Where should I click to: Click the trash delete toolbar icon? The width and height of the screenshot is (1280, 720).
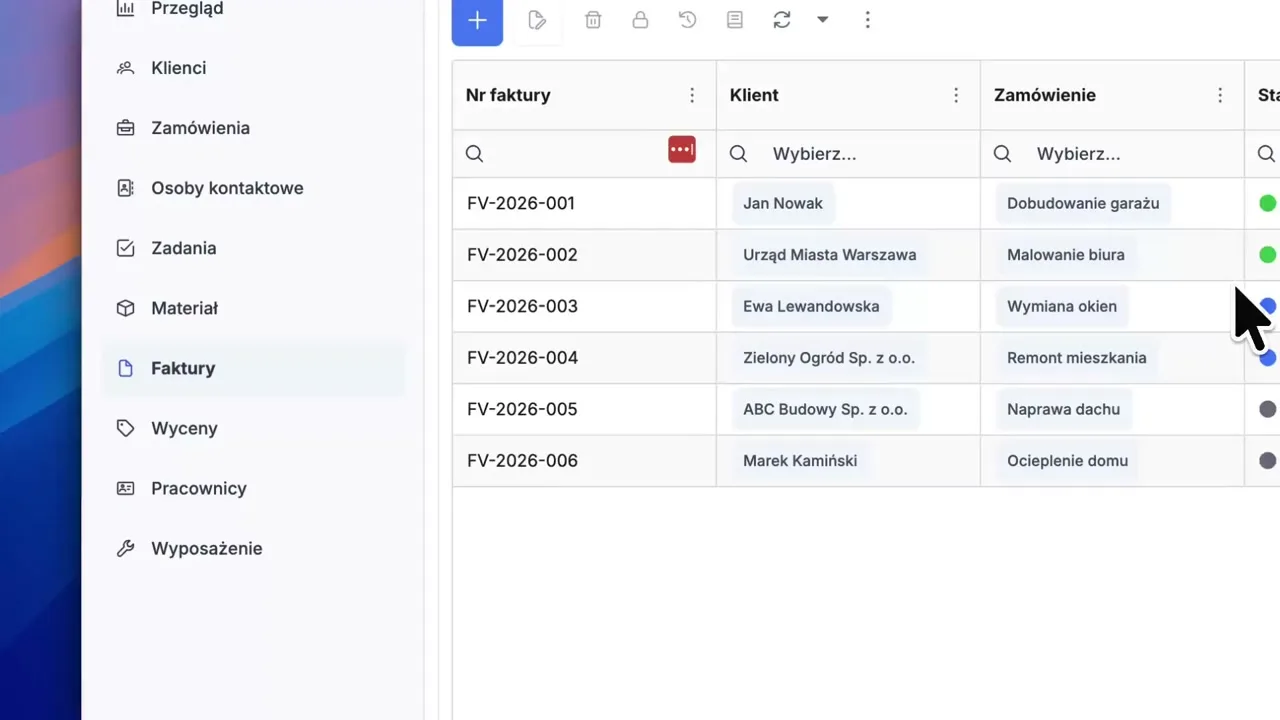click(593, 20)
